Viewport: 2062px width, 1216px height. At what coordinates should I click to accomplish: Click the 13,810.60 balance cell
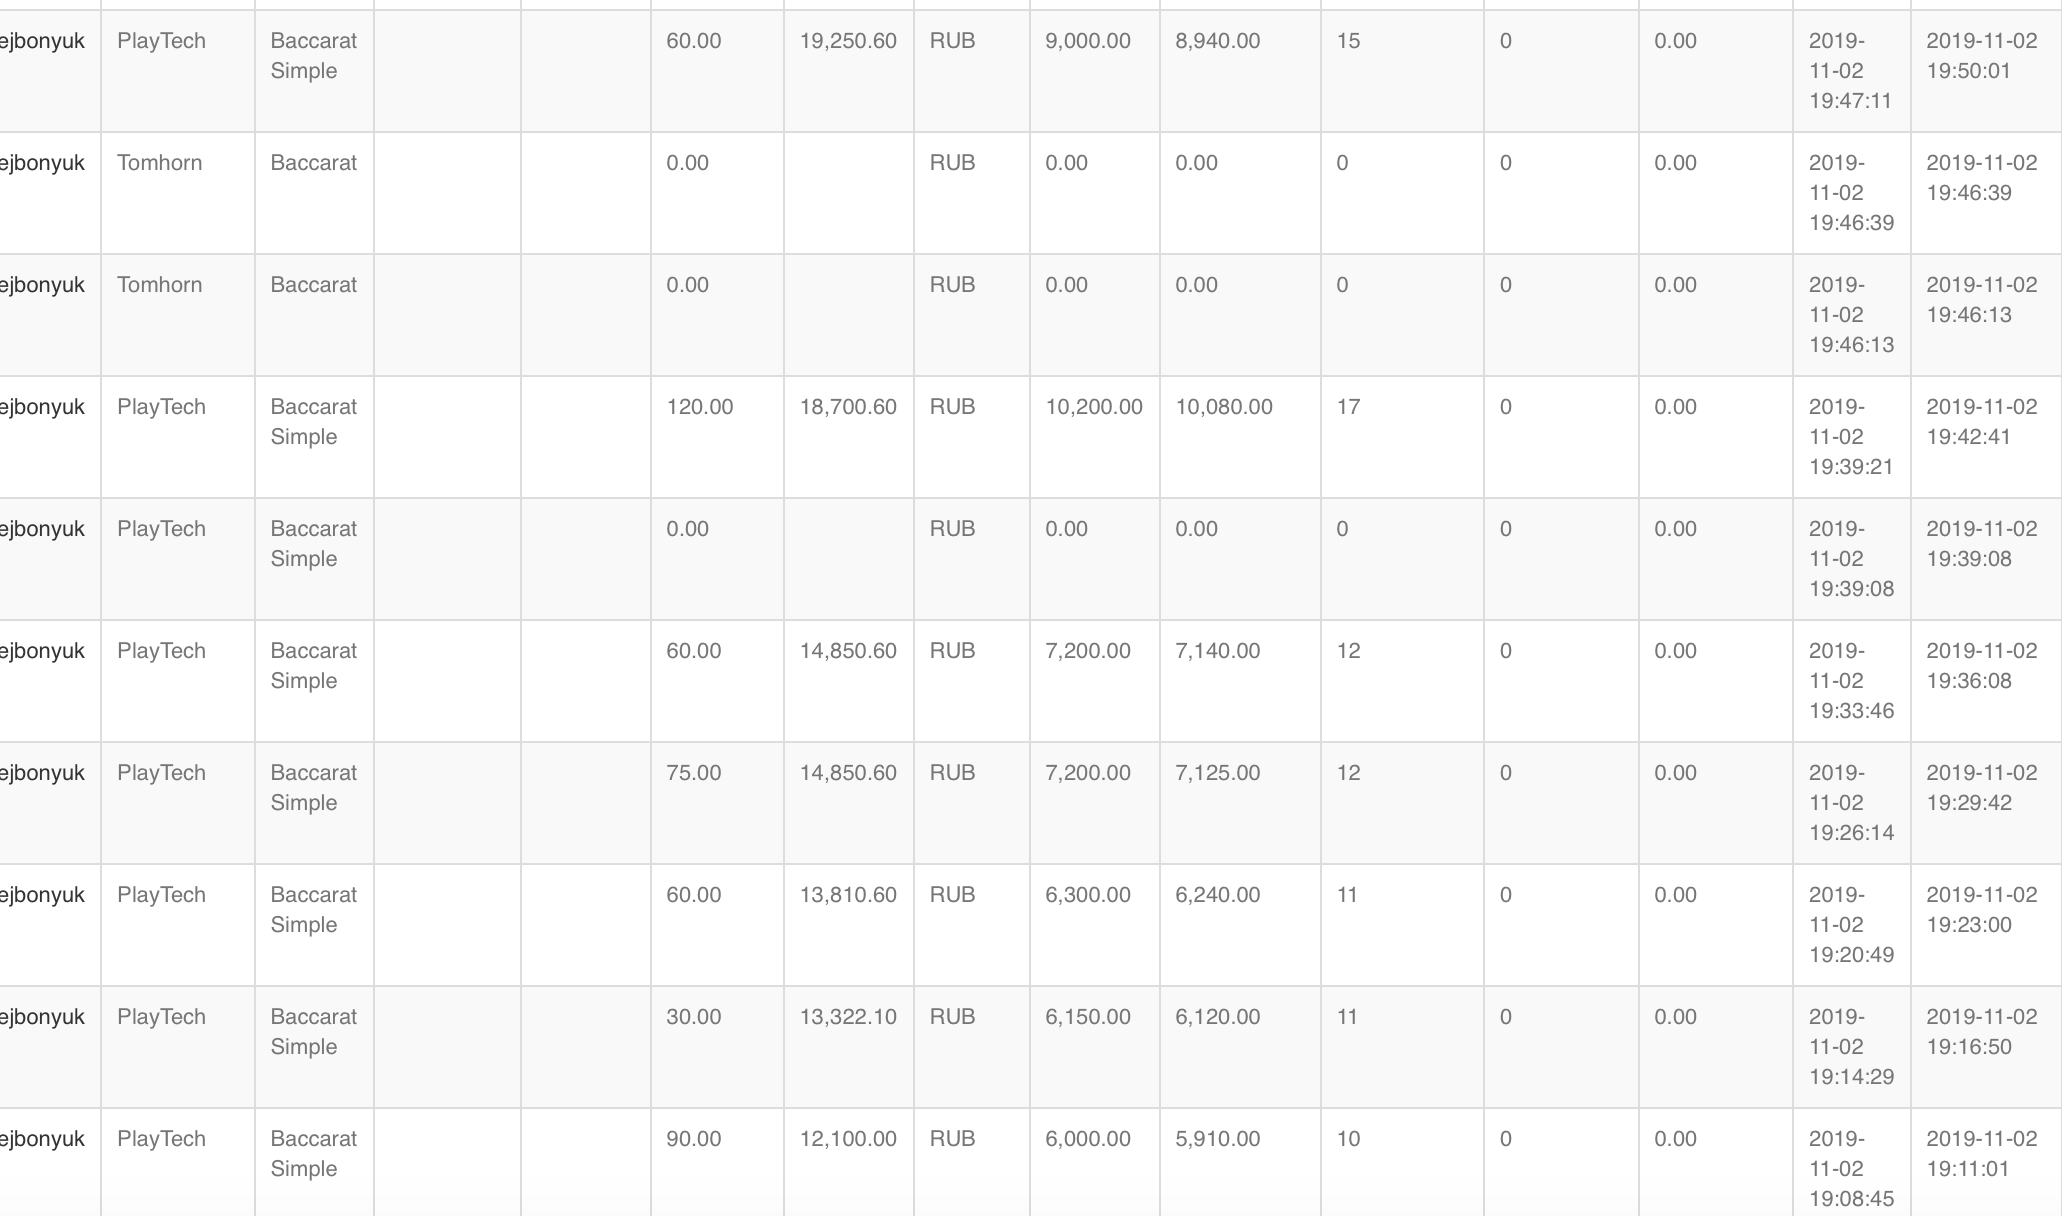(x=848, y=895)
